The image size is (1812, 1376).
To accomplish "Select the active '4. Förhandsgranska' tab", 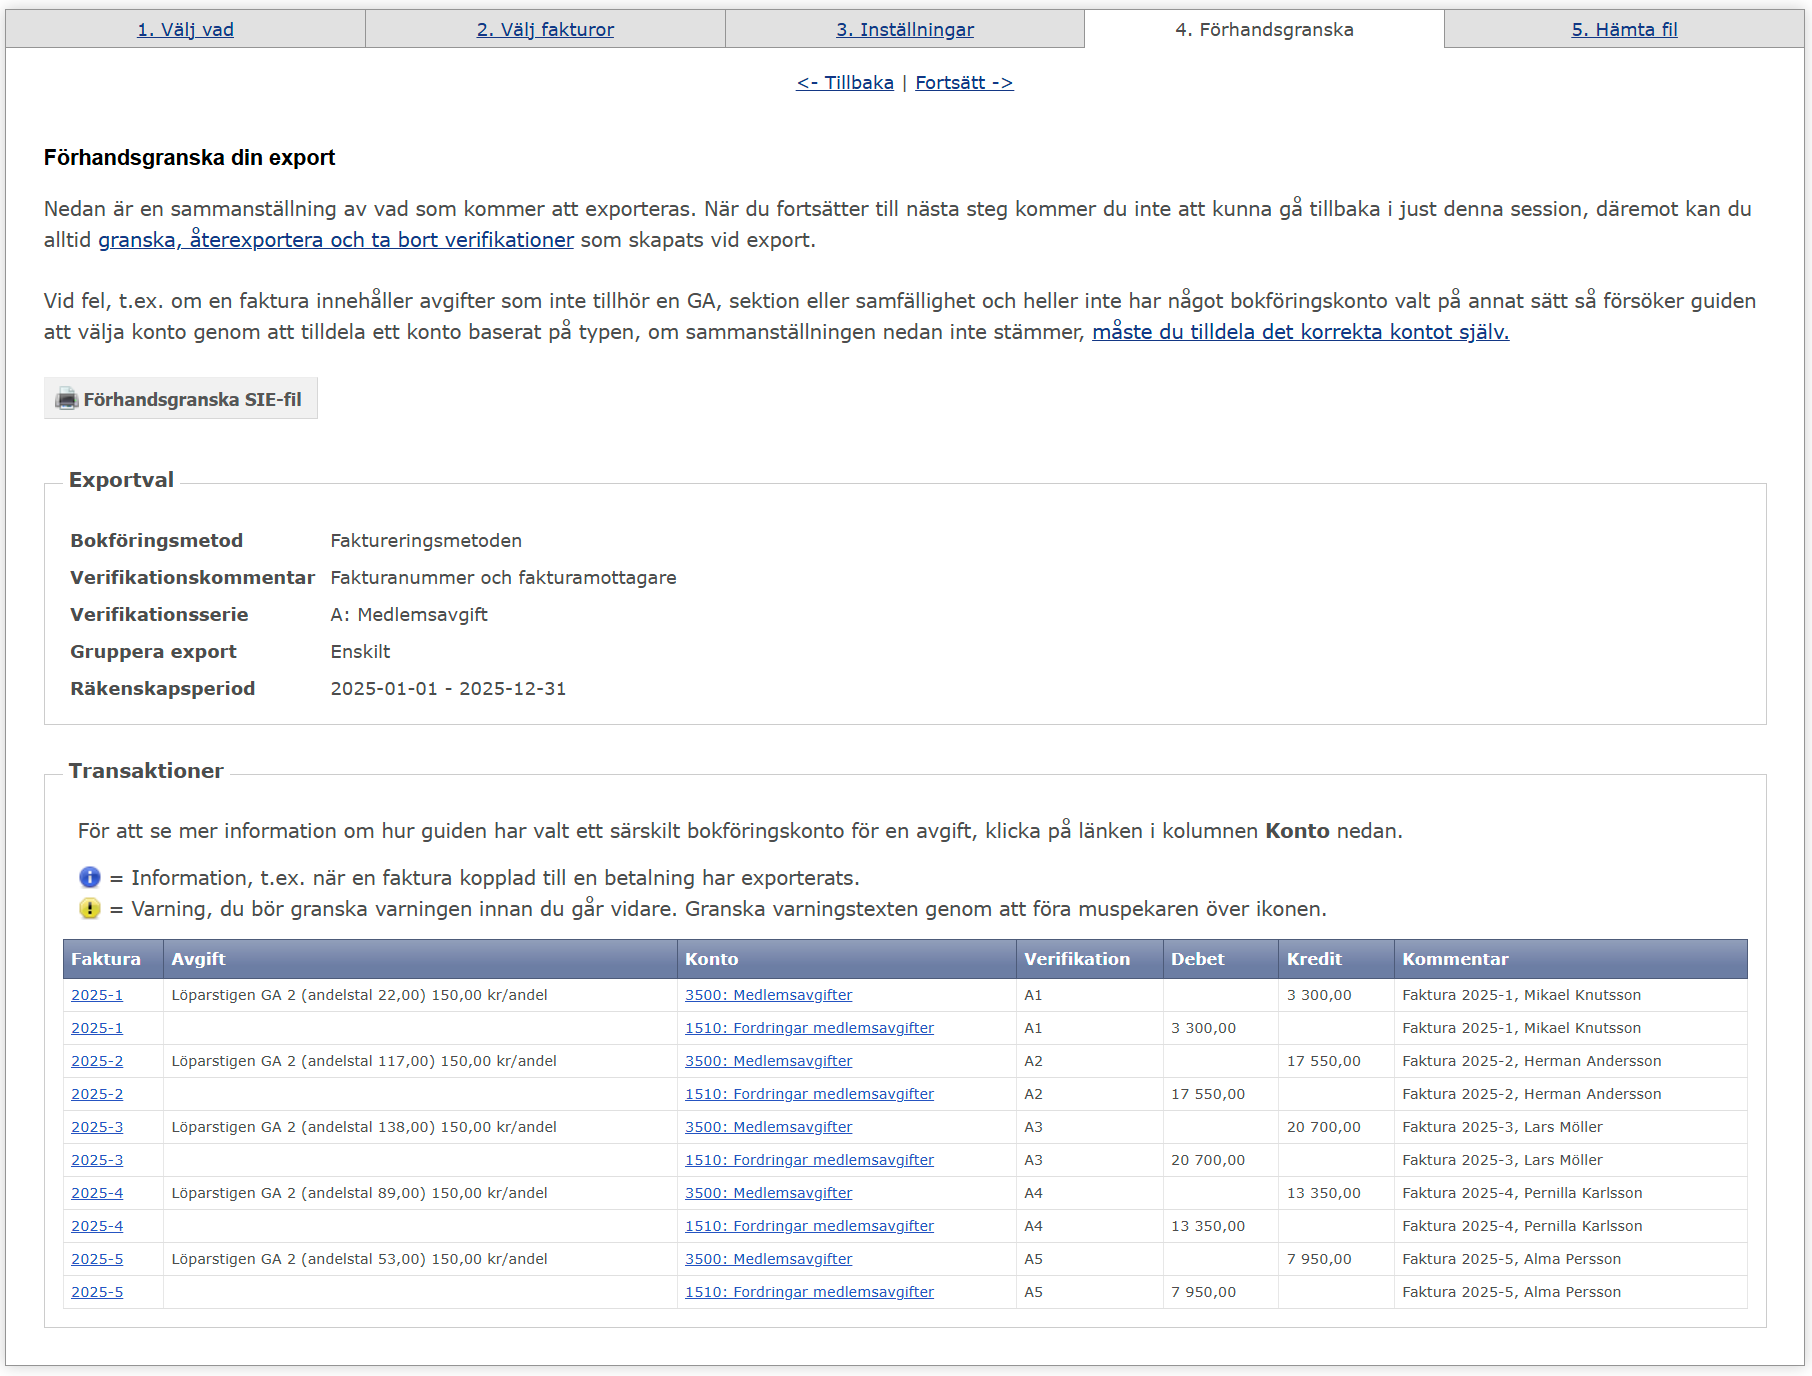I will coord(1264,29).
